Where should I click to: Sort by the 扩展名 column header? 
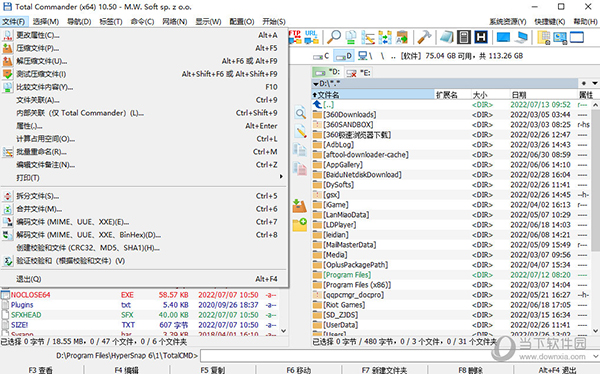(452, 95)
